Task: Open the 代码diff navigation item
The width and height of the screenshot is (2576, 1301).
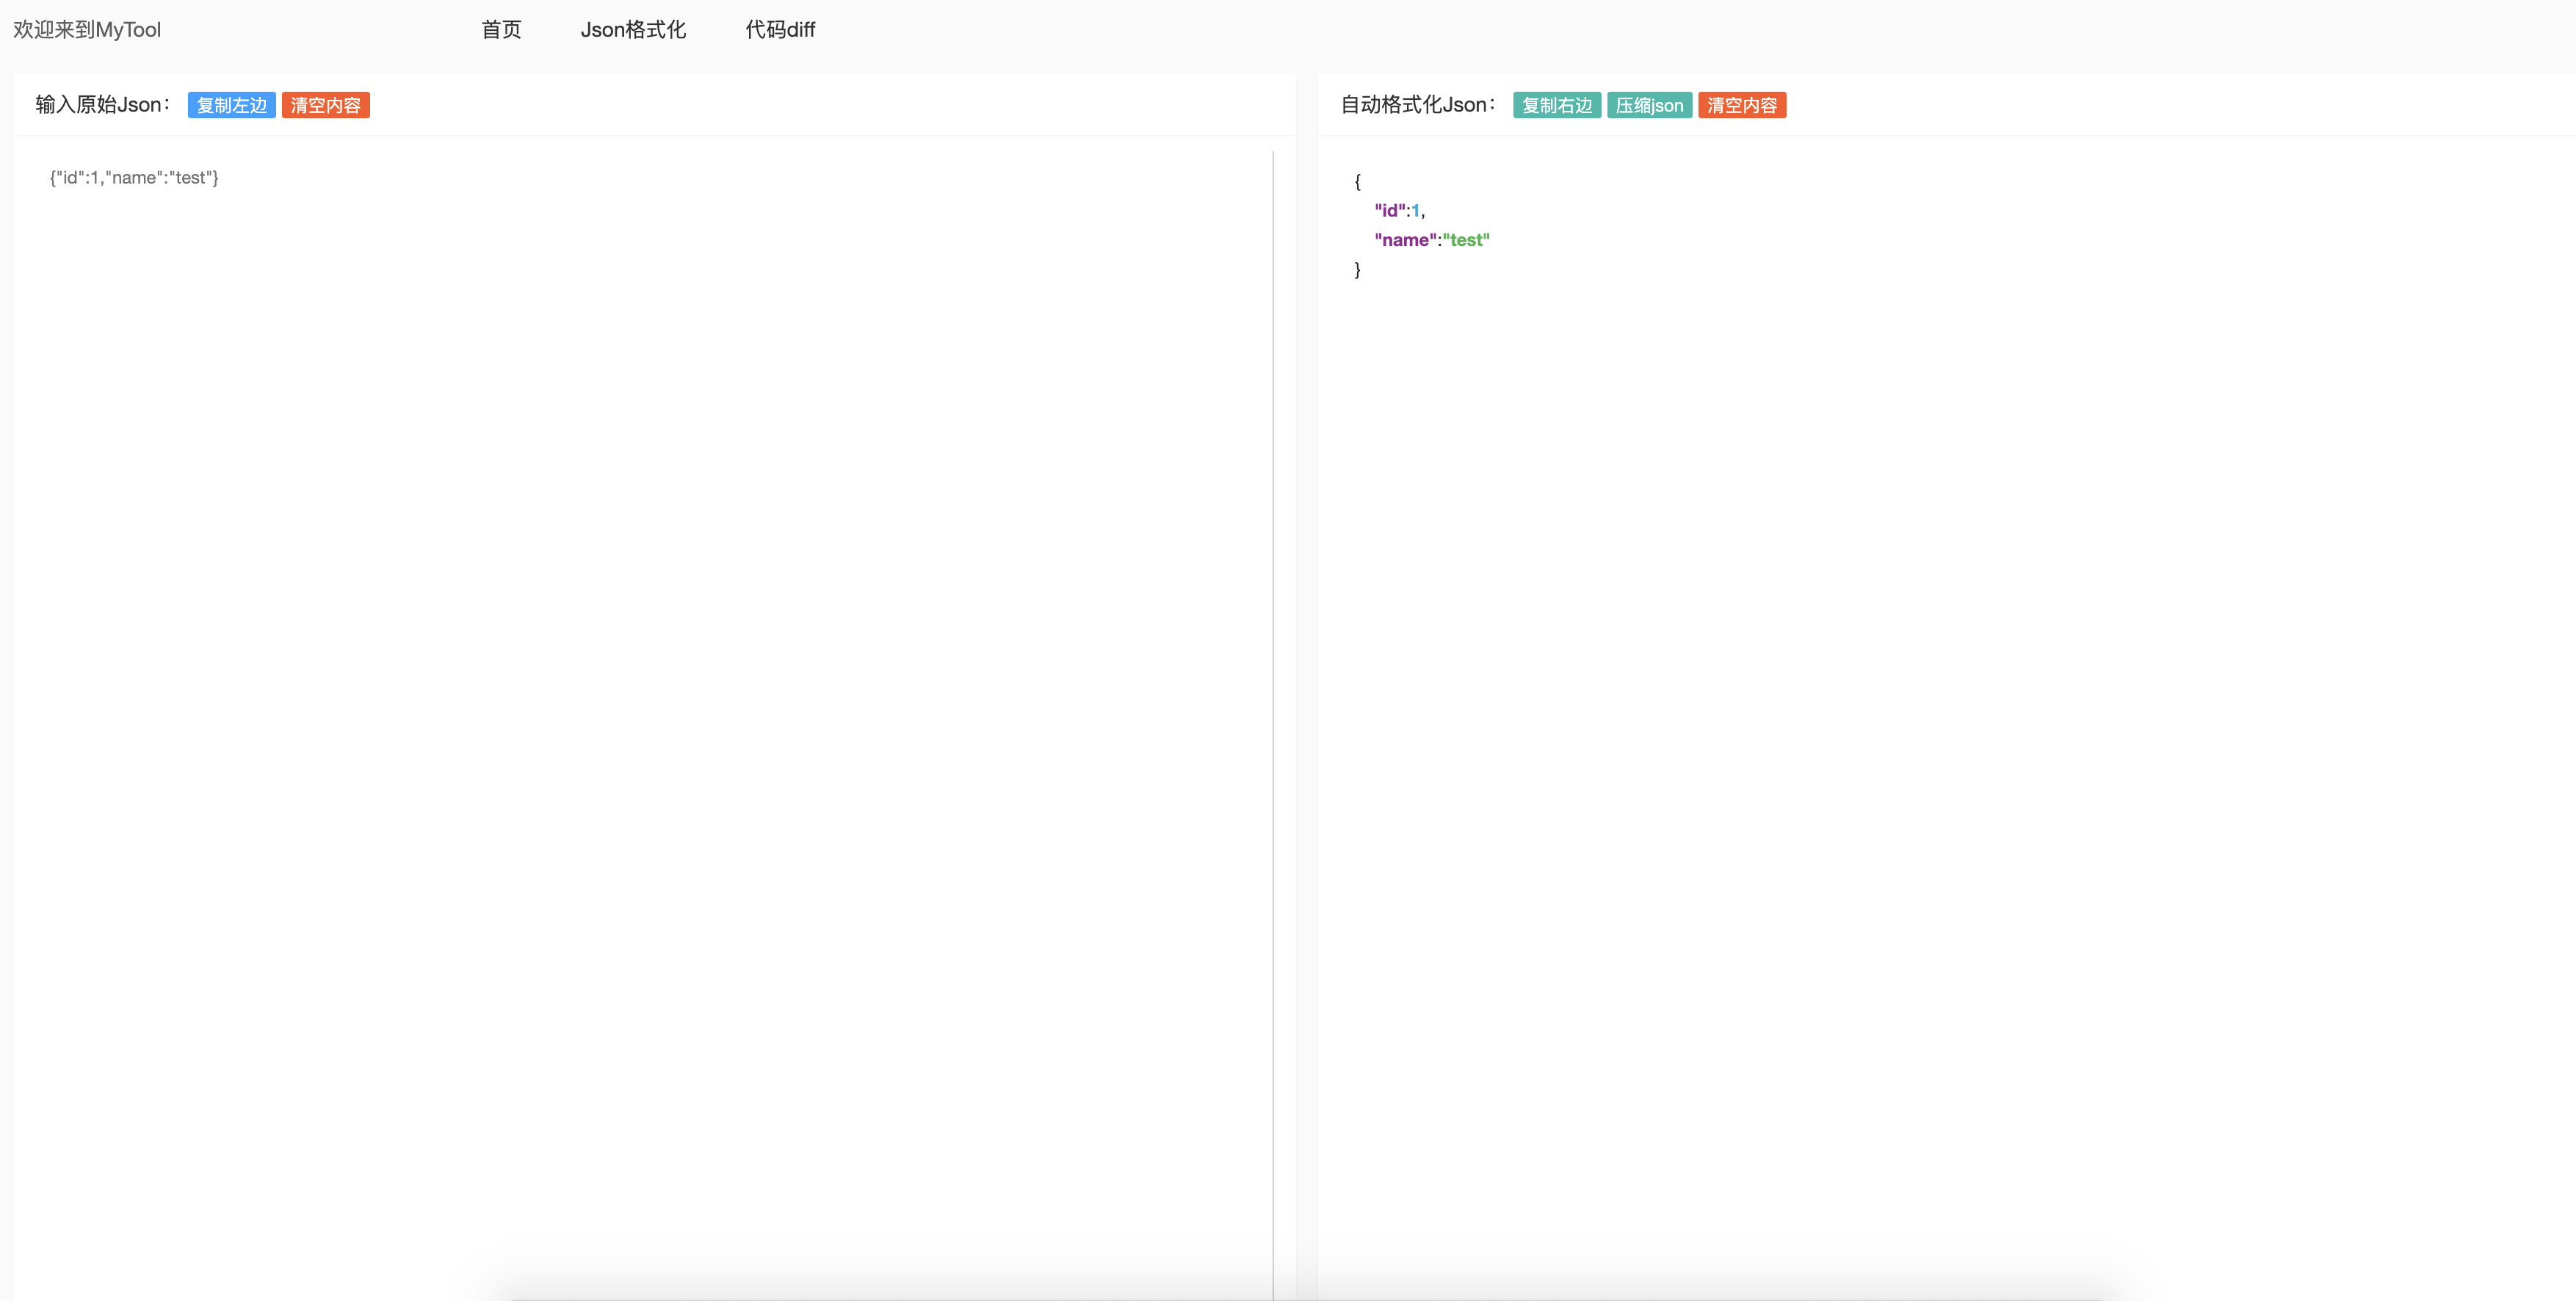Action: click(780, 30)
